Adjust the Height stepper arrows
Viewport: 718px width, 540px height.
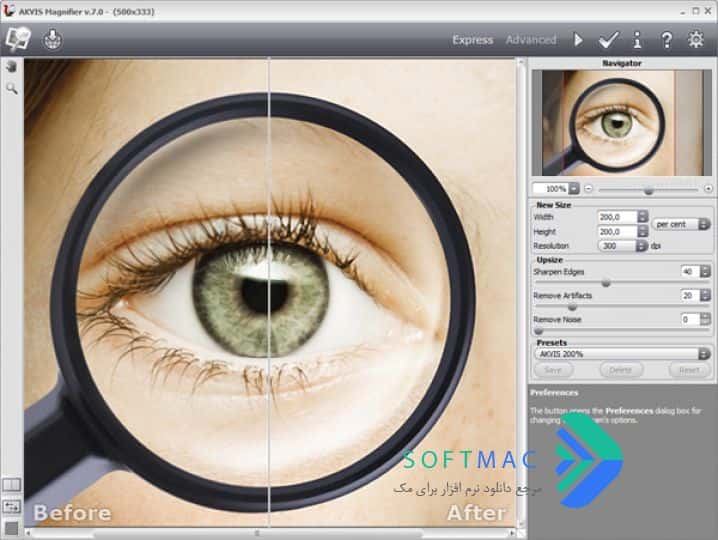point(642,232)
